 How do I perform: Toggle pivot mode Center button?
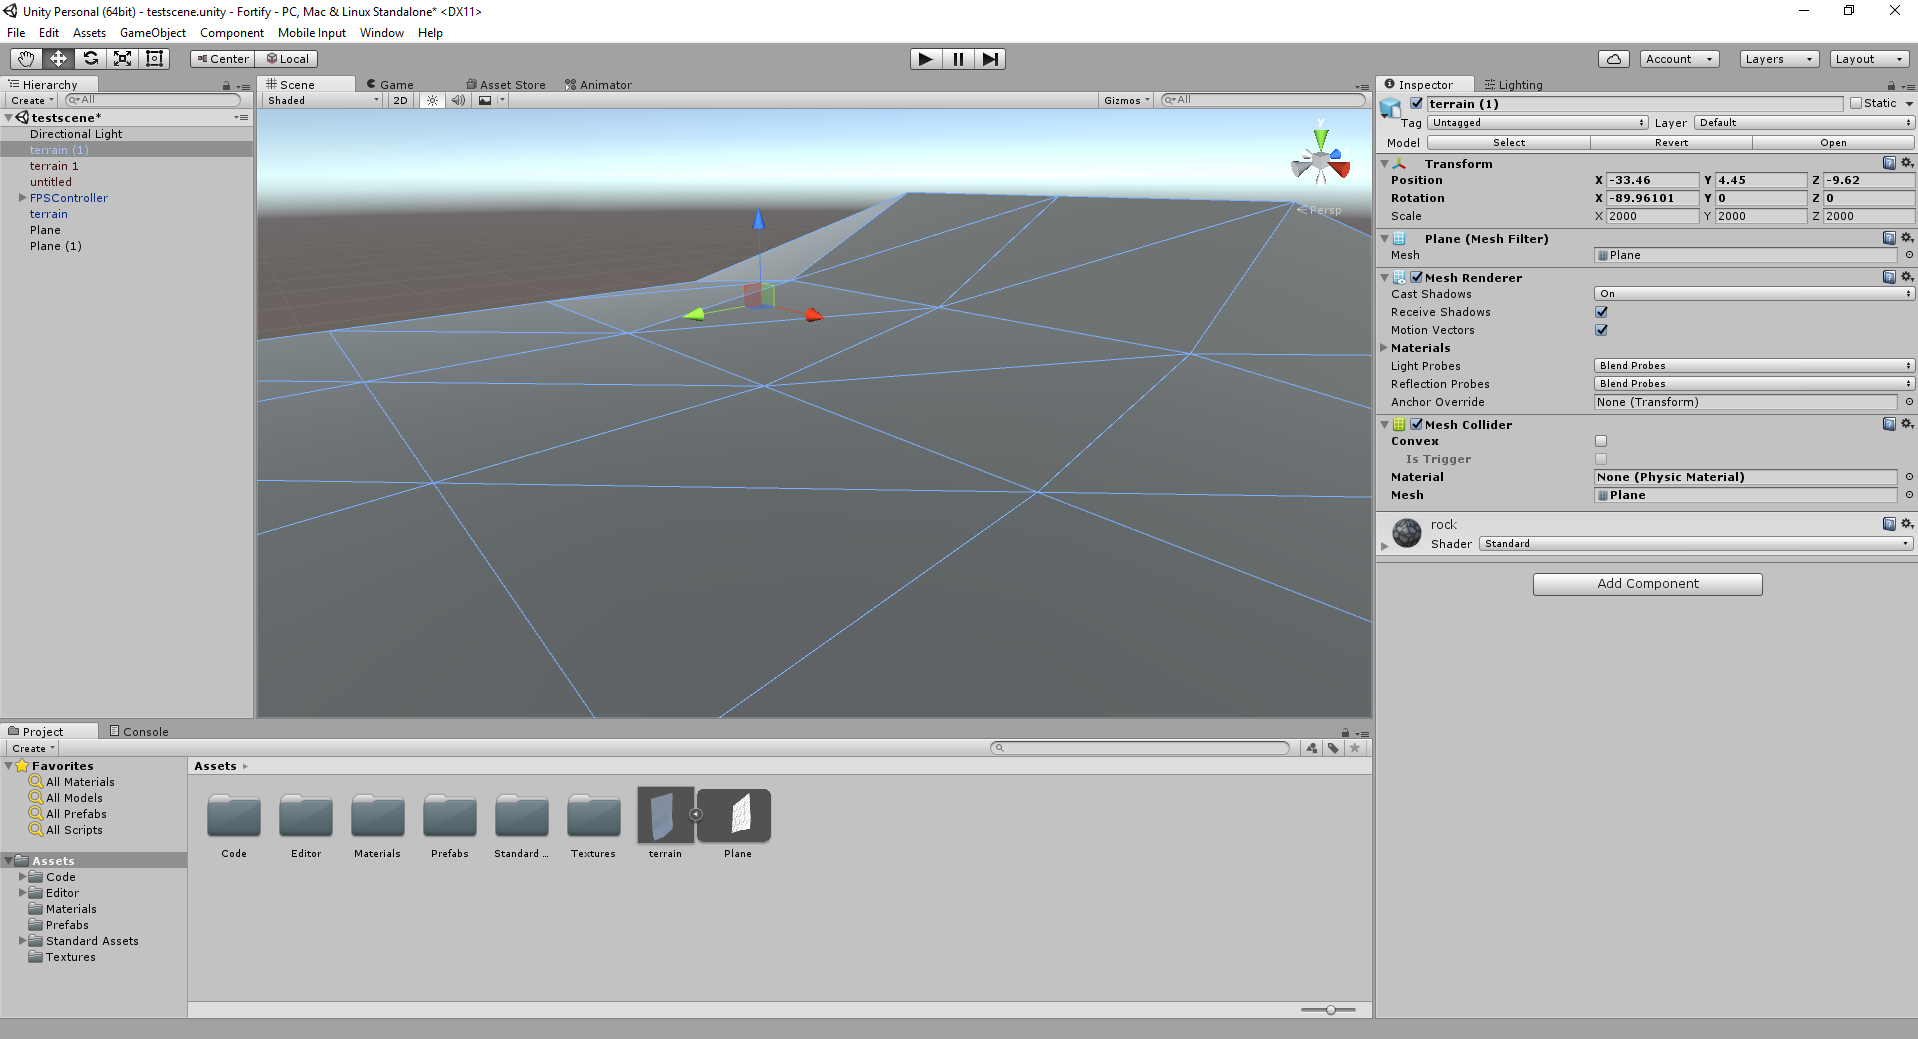pos(222,59)
